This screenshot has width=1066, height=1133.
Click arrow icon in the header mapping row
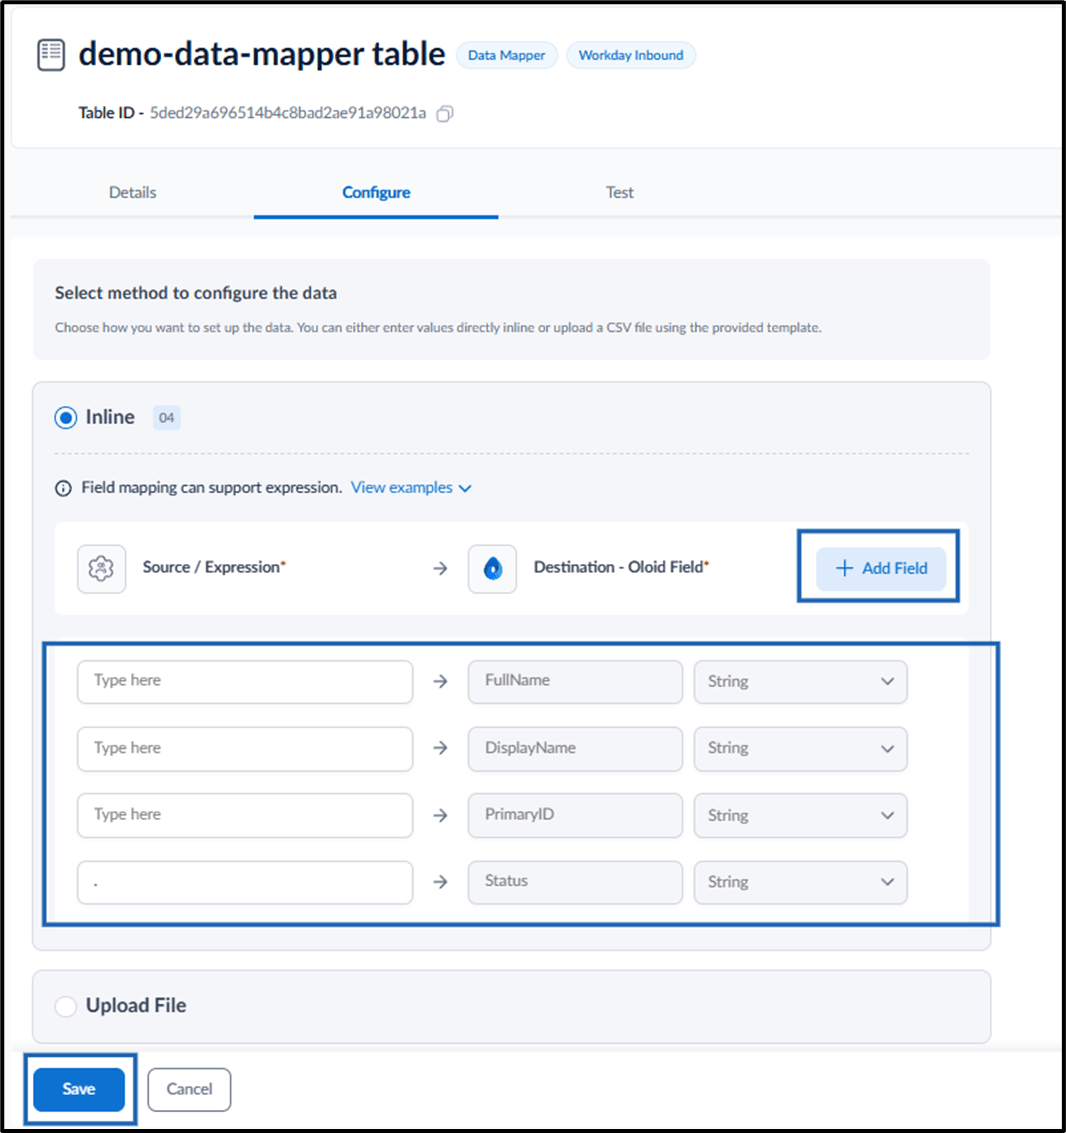coord(440,569)
